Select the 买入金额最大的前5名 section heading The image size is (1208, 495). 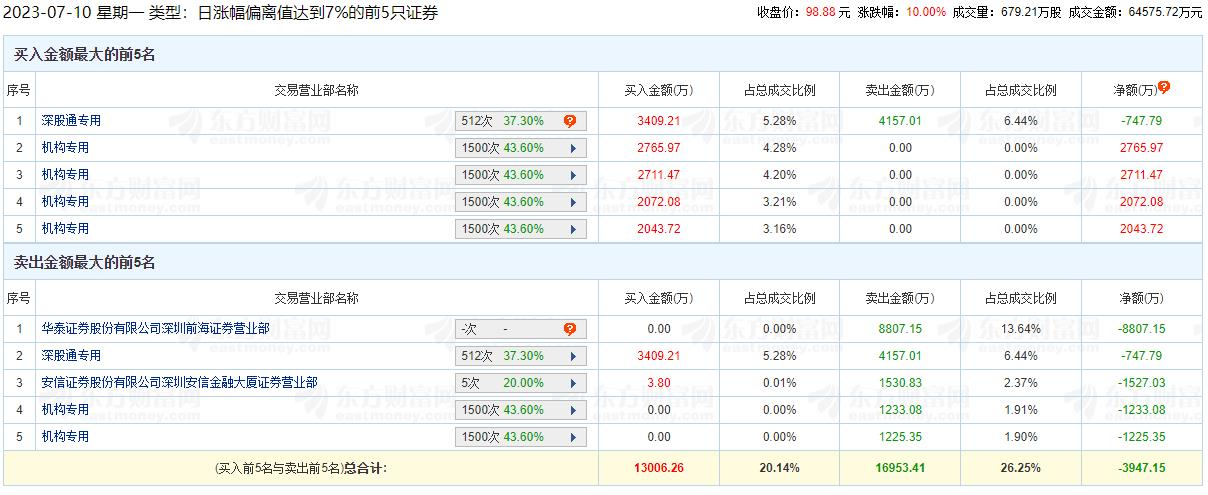pyautogui.click(x=85, y=55)
